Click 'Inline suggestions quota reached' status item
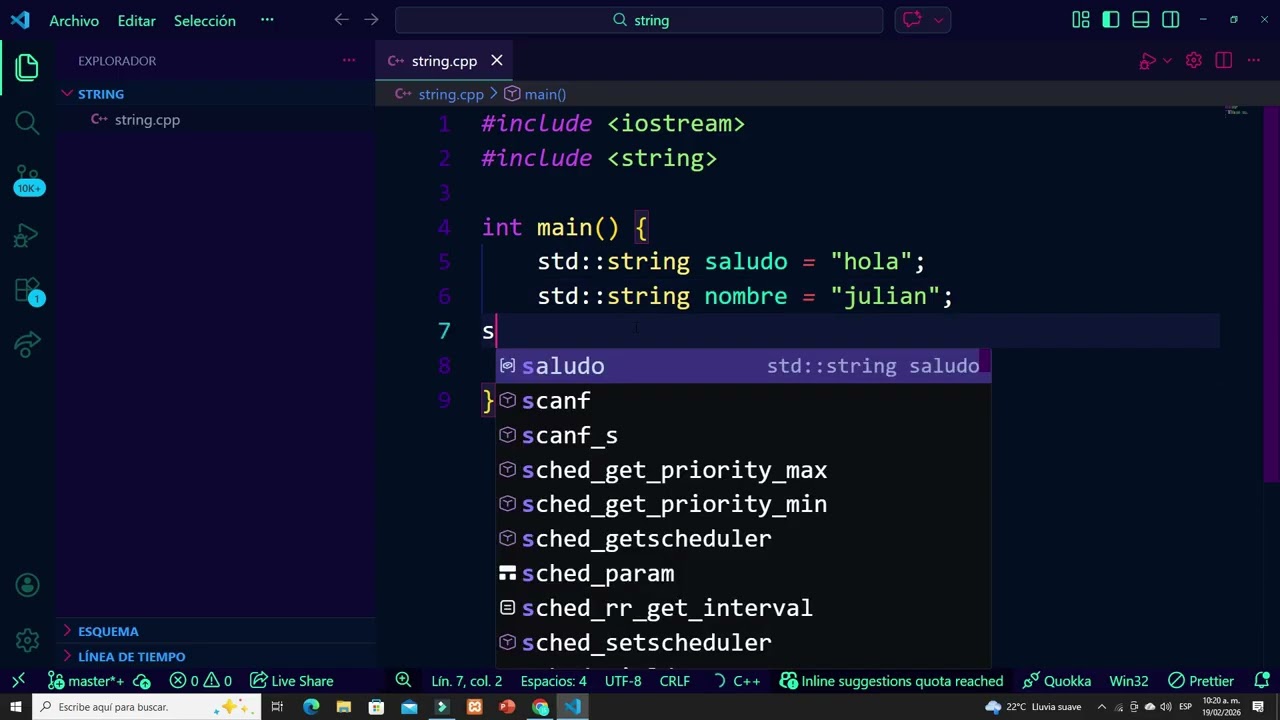Viewport: 1280px width, 720px height. point(891,681)
